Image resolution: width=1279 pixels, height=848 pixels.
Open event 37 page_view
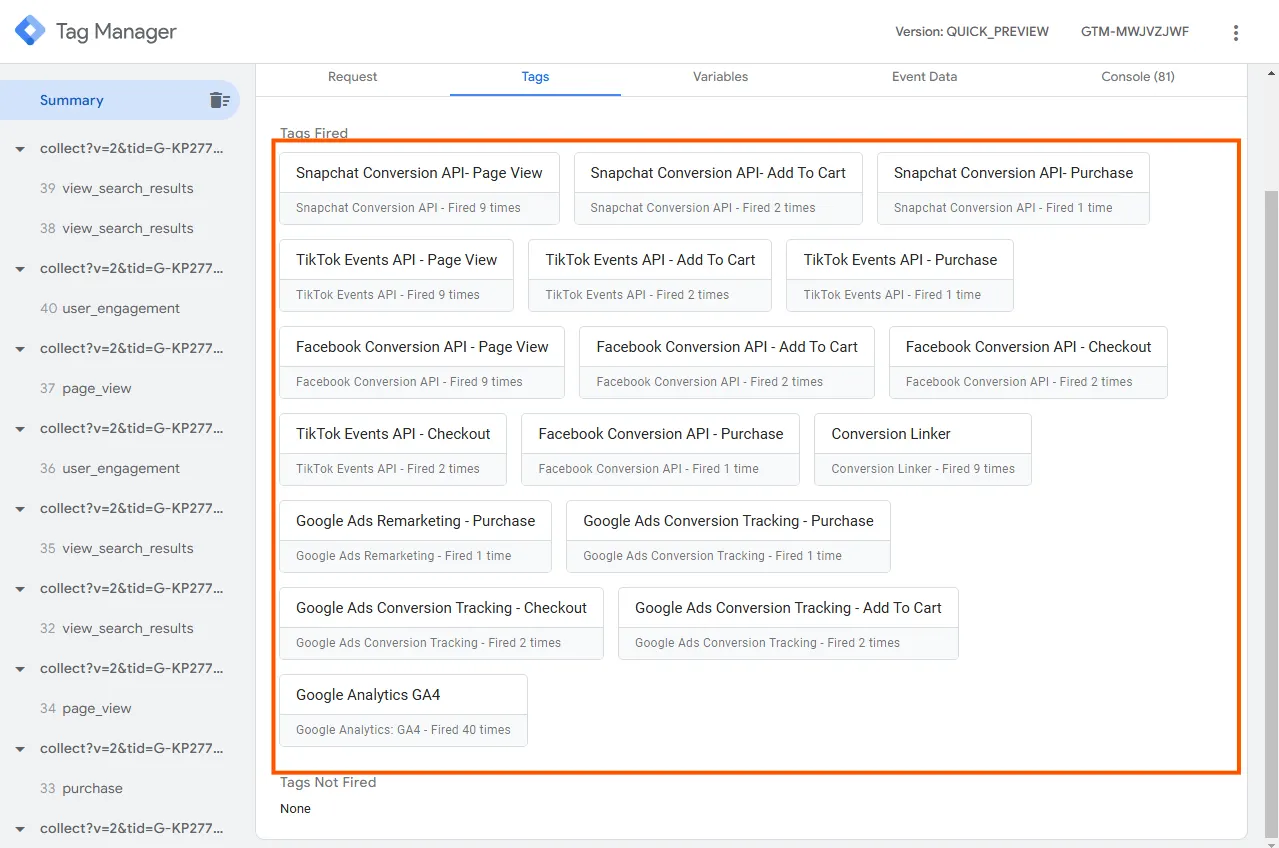pos(86,388)
